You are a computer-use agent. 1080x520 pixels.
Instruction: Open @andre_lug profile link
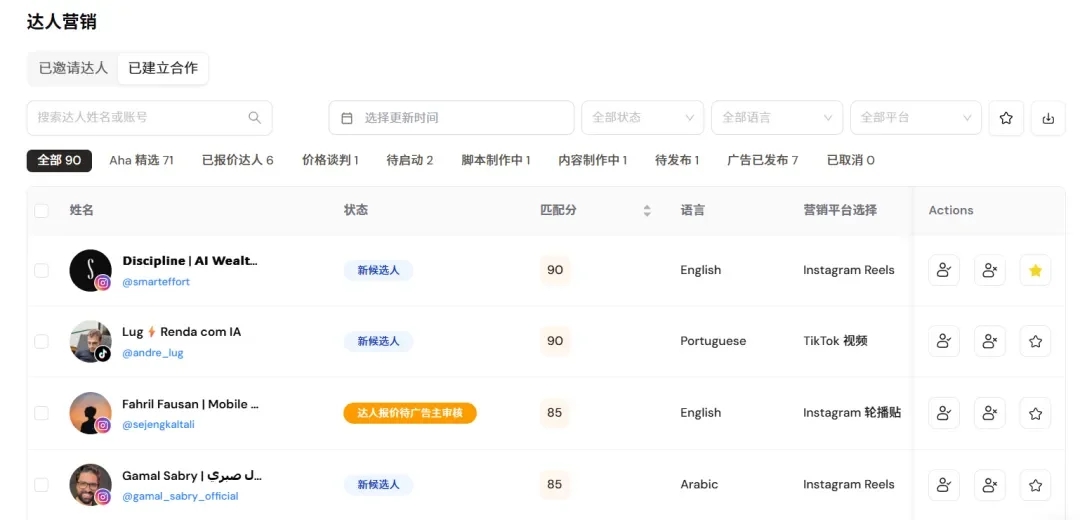(x=153, y=353)
